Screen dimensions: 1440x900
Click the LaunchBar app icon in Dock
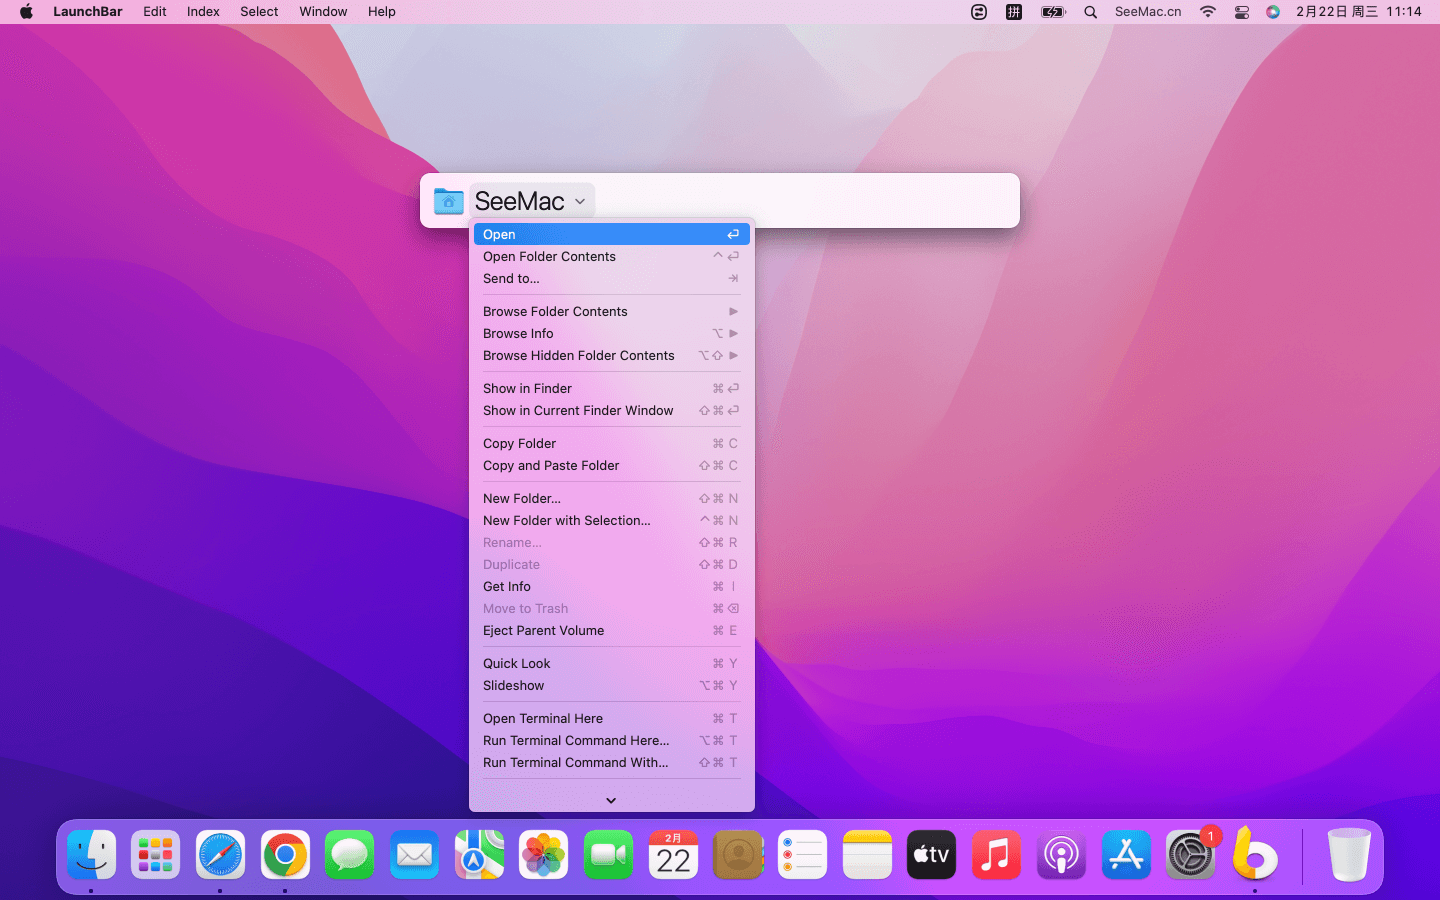click(1255, 853)
